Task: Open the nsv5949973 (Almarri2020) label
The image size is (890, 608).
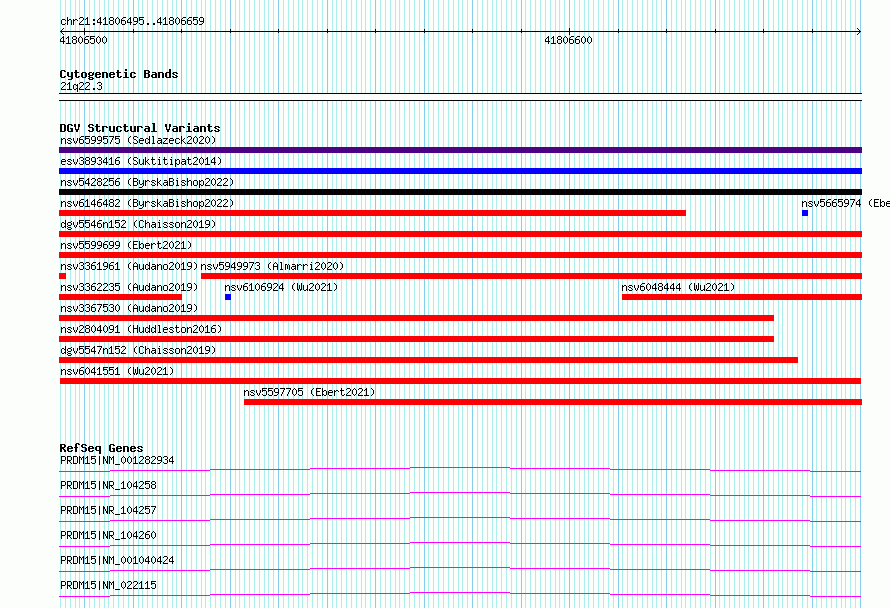Action: coord(272,266)
